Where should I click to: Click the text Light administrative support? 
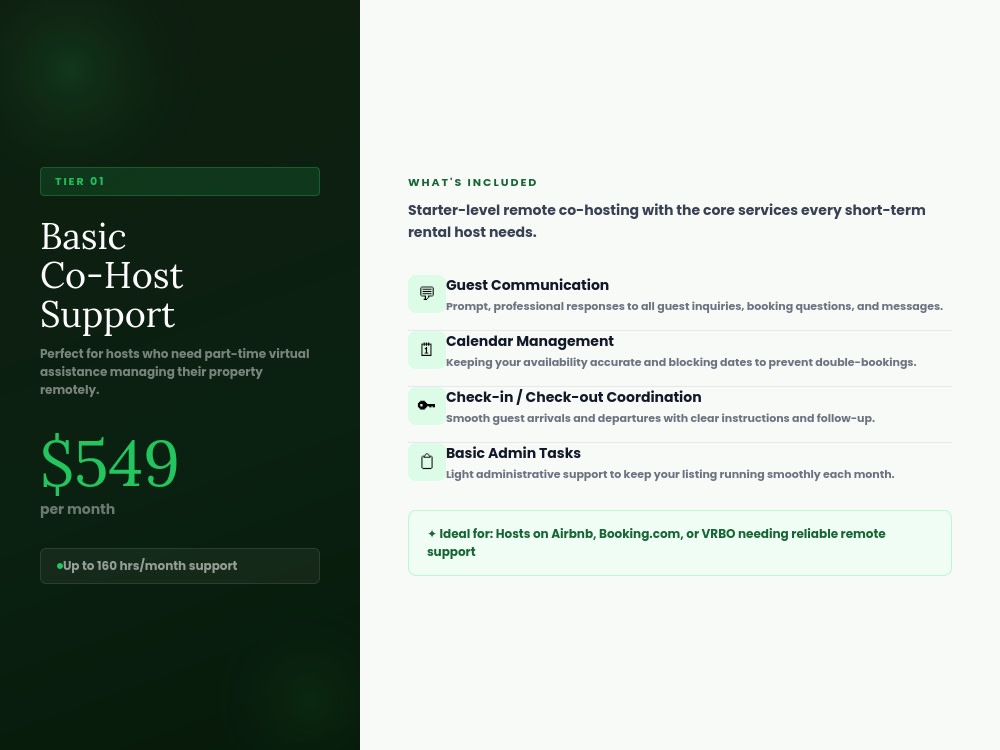670,474
